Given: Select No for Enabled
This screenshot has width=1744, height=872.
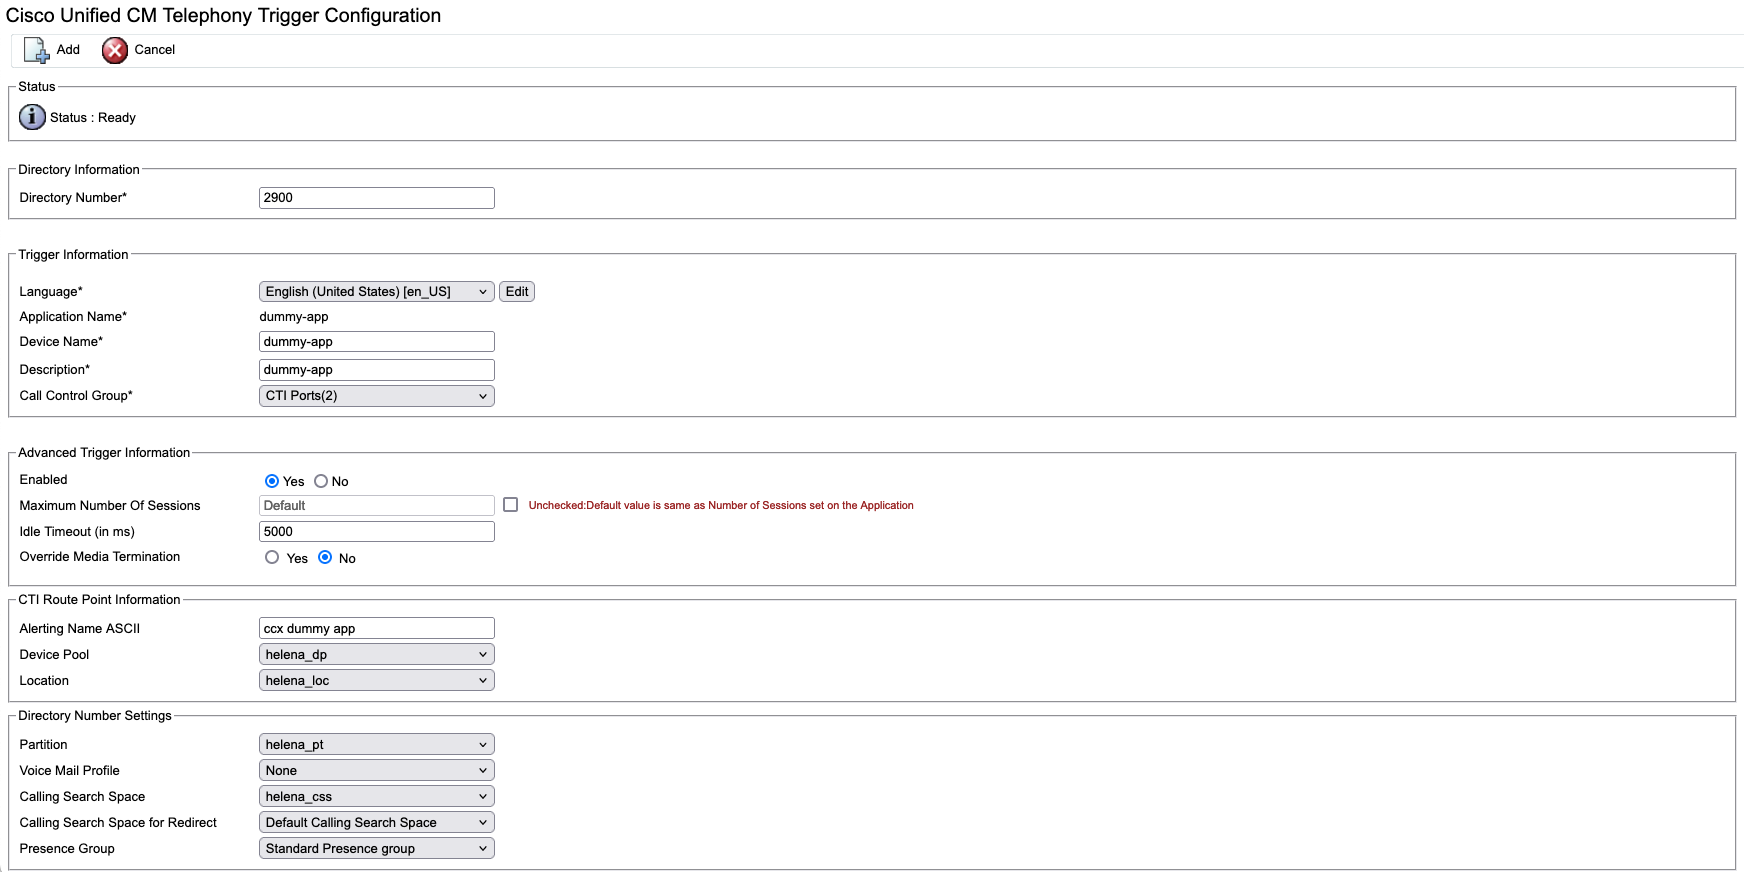Looking at the screenshot, I should pos(321,481).
